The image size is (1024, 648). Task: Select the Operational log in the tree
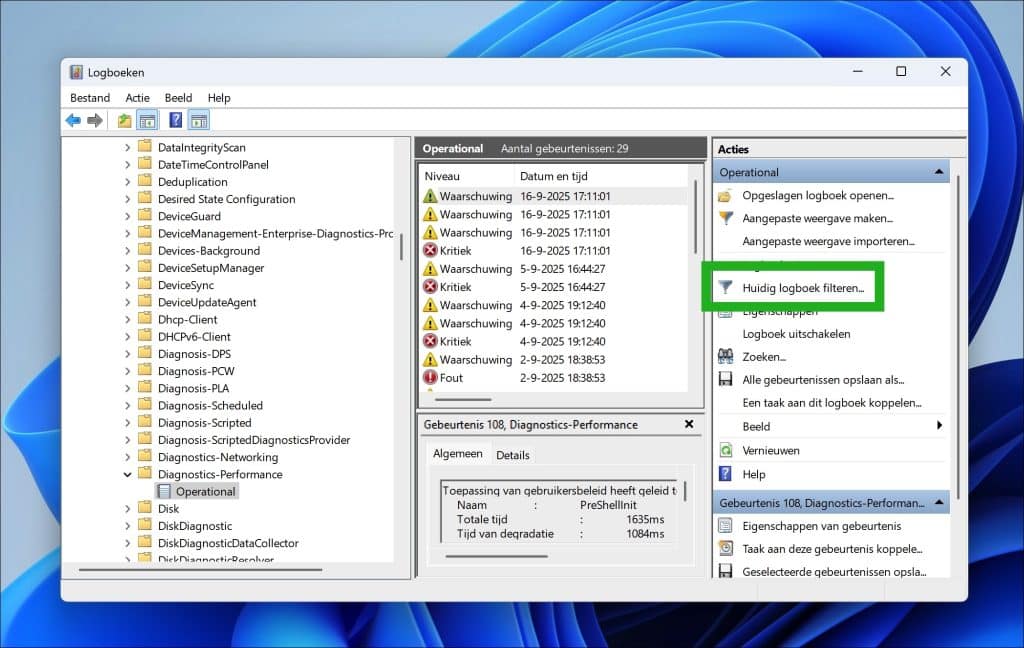pyautogui.click(x=205, y=491)
